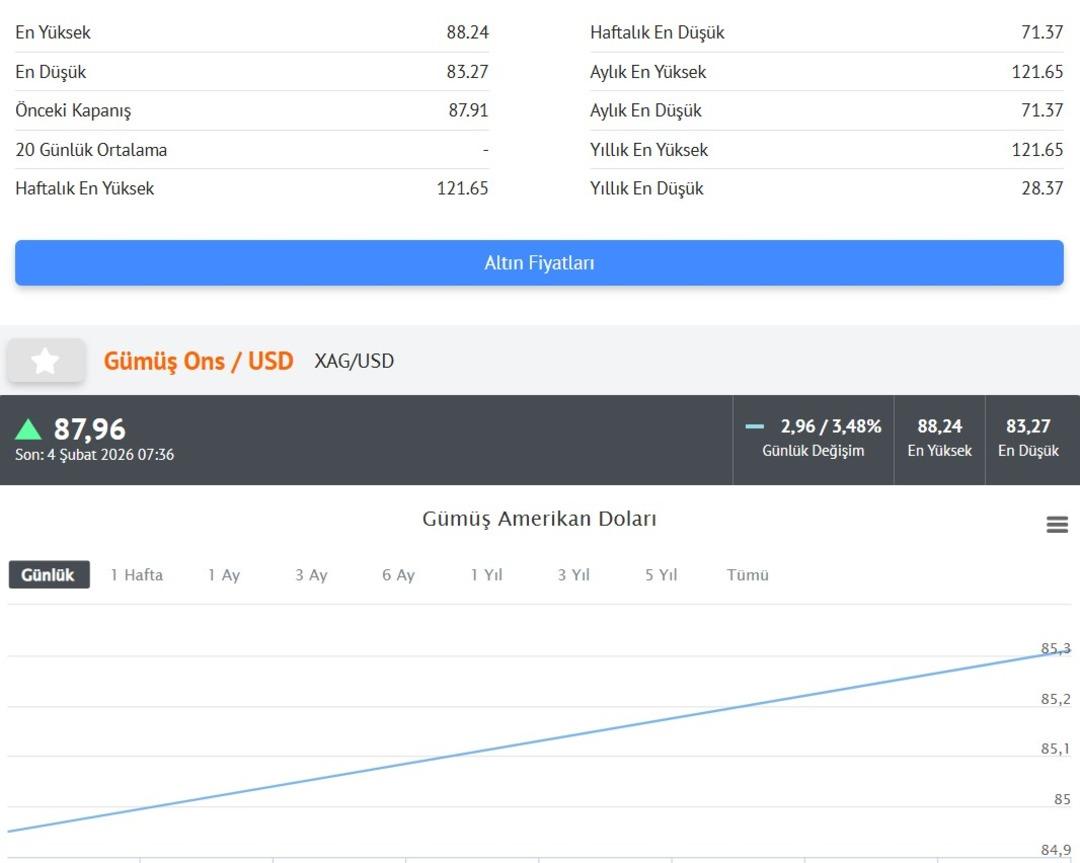The width and height of the screenshot is (1080, 863).
Task: Switch chart to 1 Hafta range
Action: pyautogui.click(x=137, y=575)
